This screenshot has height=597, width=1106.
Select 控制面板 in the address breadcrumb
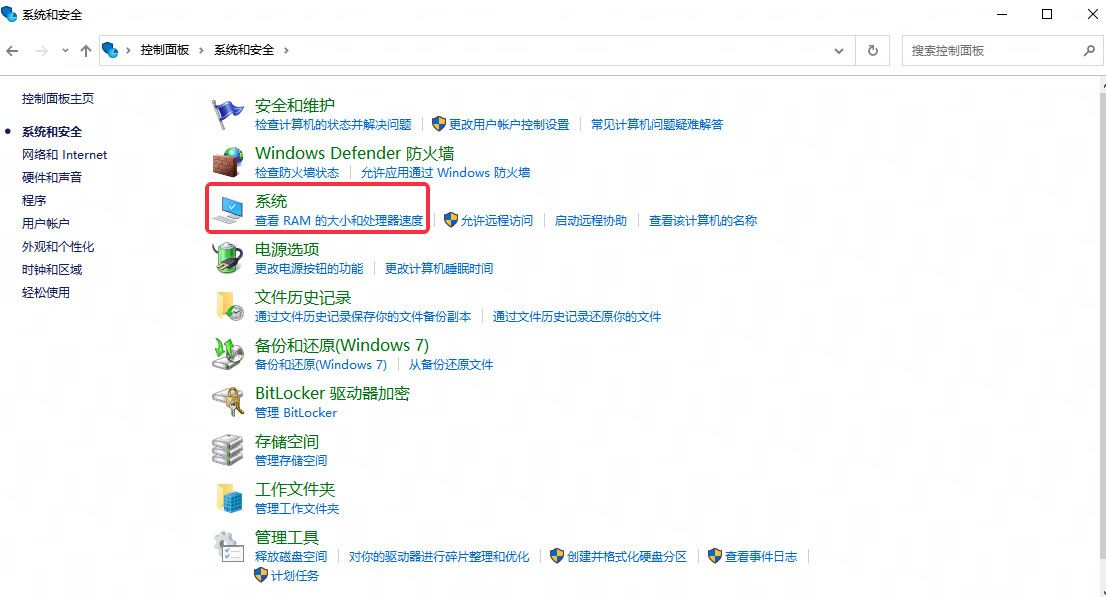click(164, 50)
